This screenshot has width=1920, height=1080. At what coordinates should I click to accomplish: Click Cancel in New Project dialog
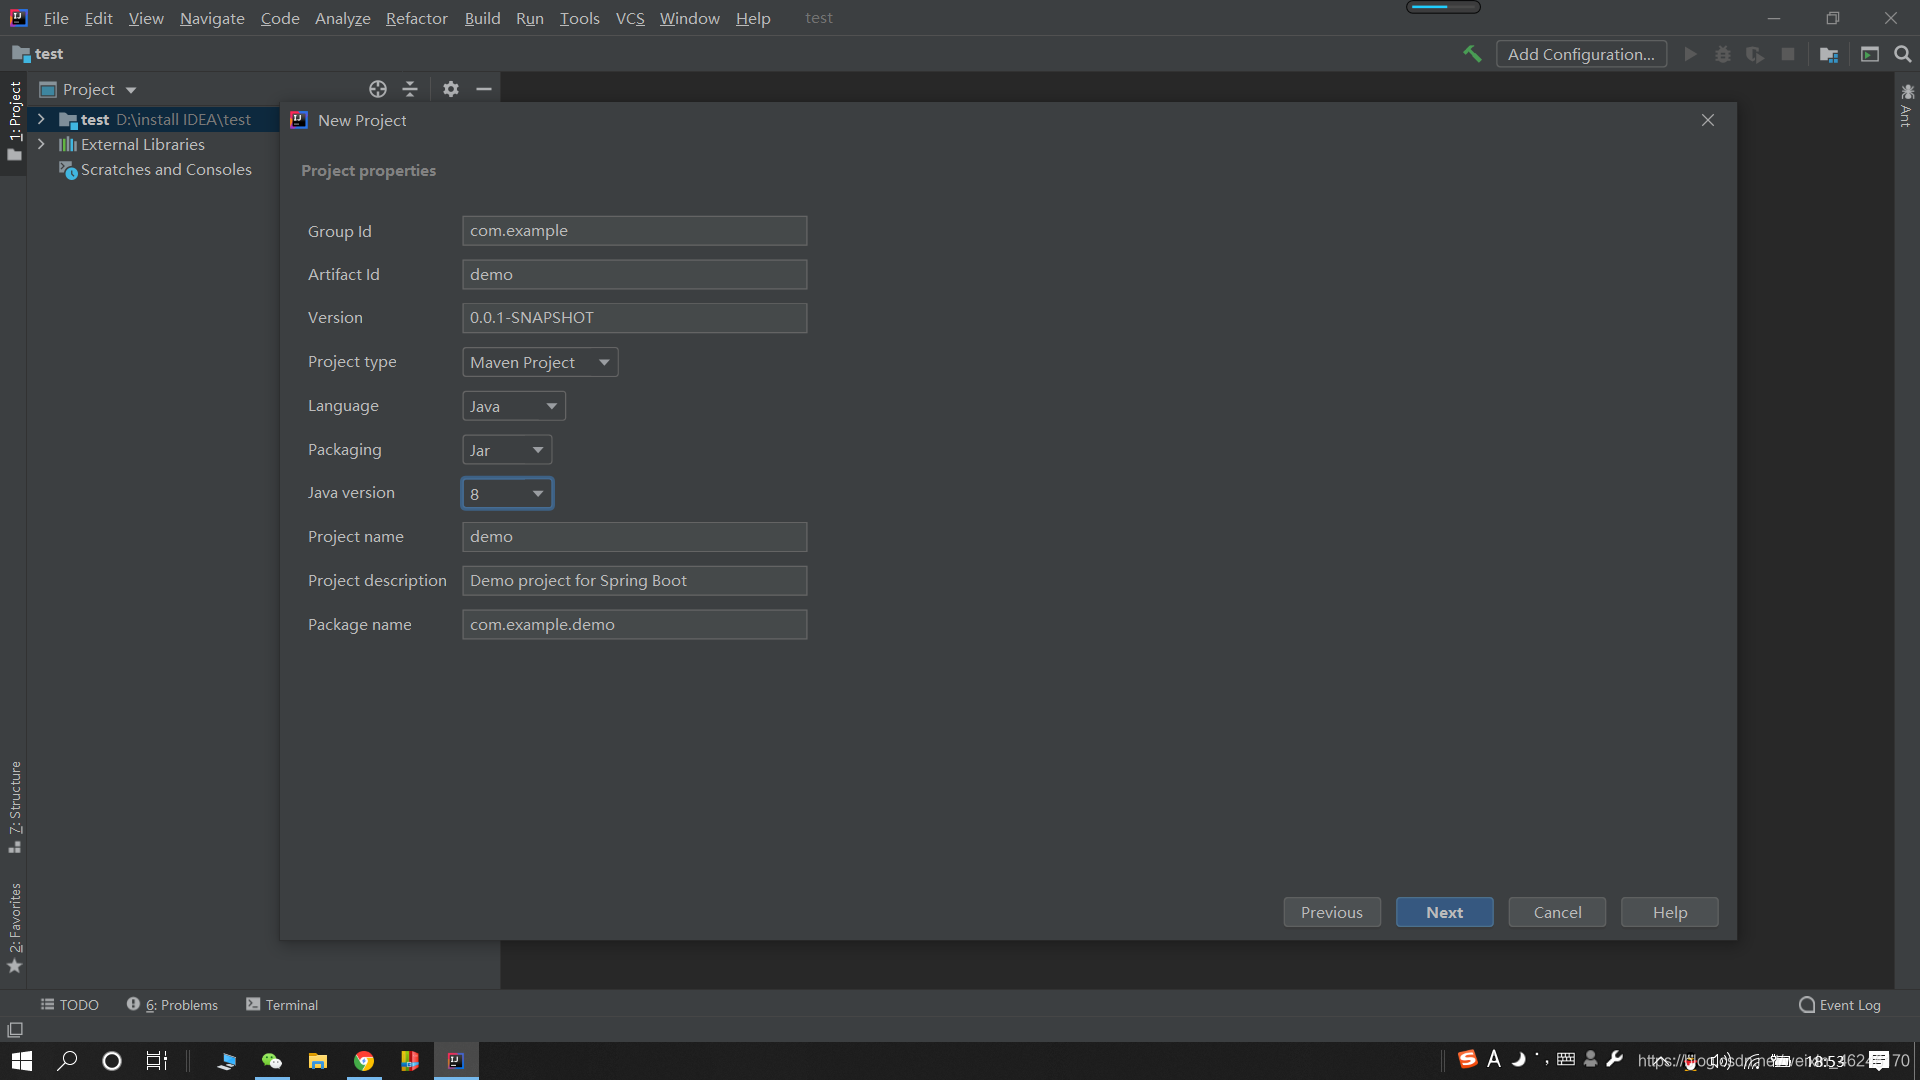pyautogui.click(x=1557, y=912)
